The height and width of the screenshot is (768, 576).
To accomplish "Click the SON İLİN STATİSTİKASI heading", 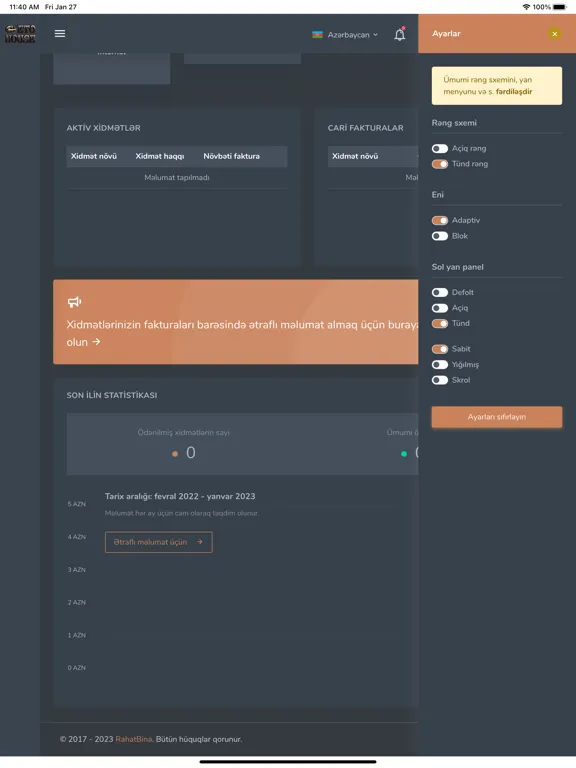I will pyautogui.click(x=112, y=395).
